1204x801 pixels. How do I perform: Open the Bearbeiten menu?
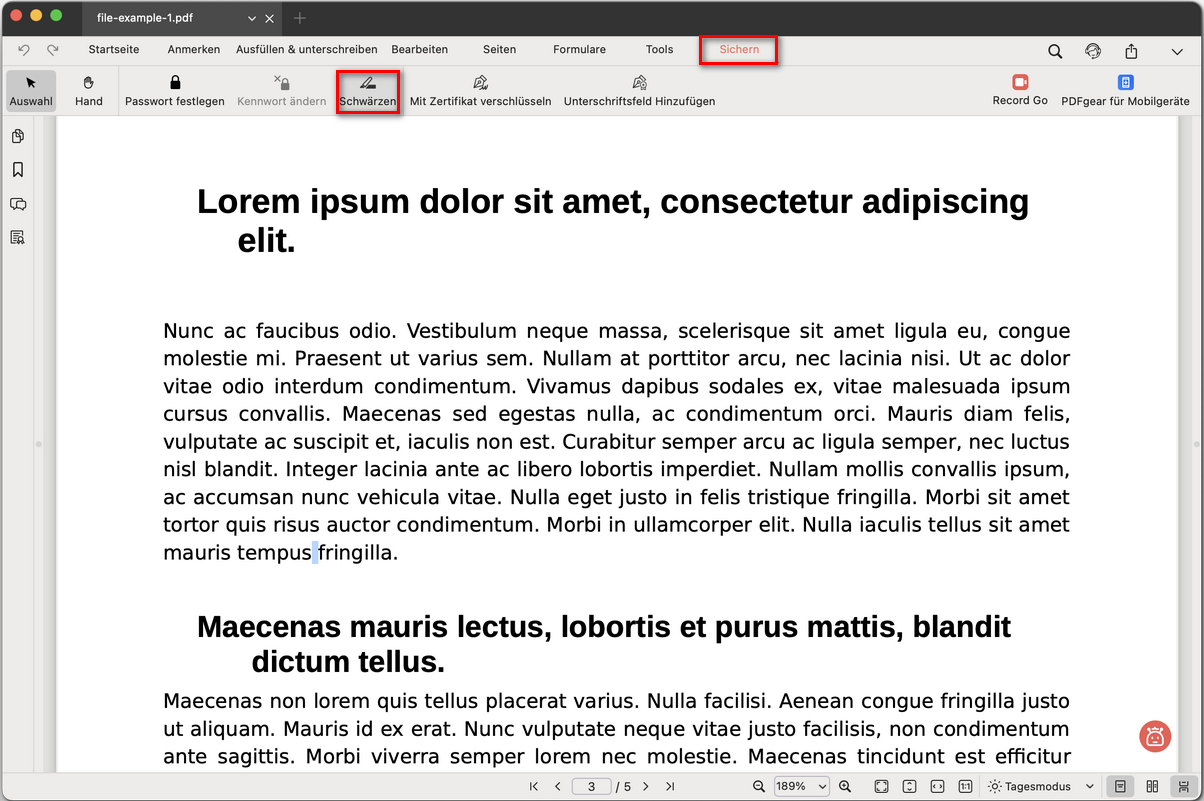point(421,49)
